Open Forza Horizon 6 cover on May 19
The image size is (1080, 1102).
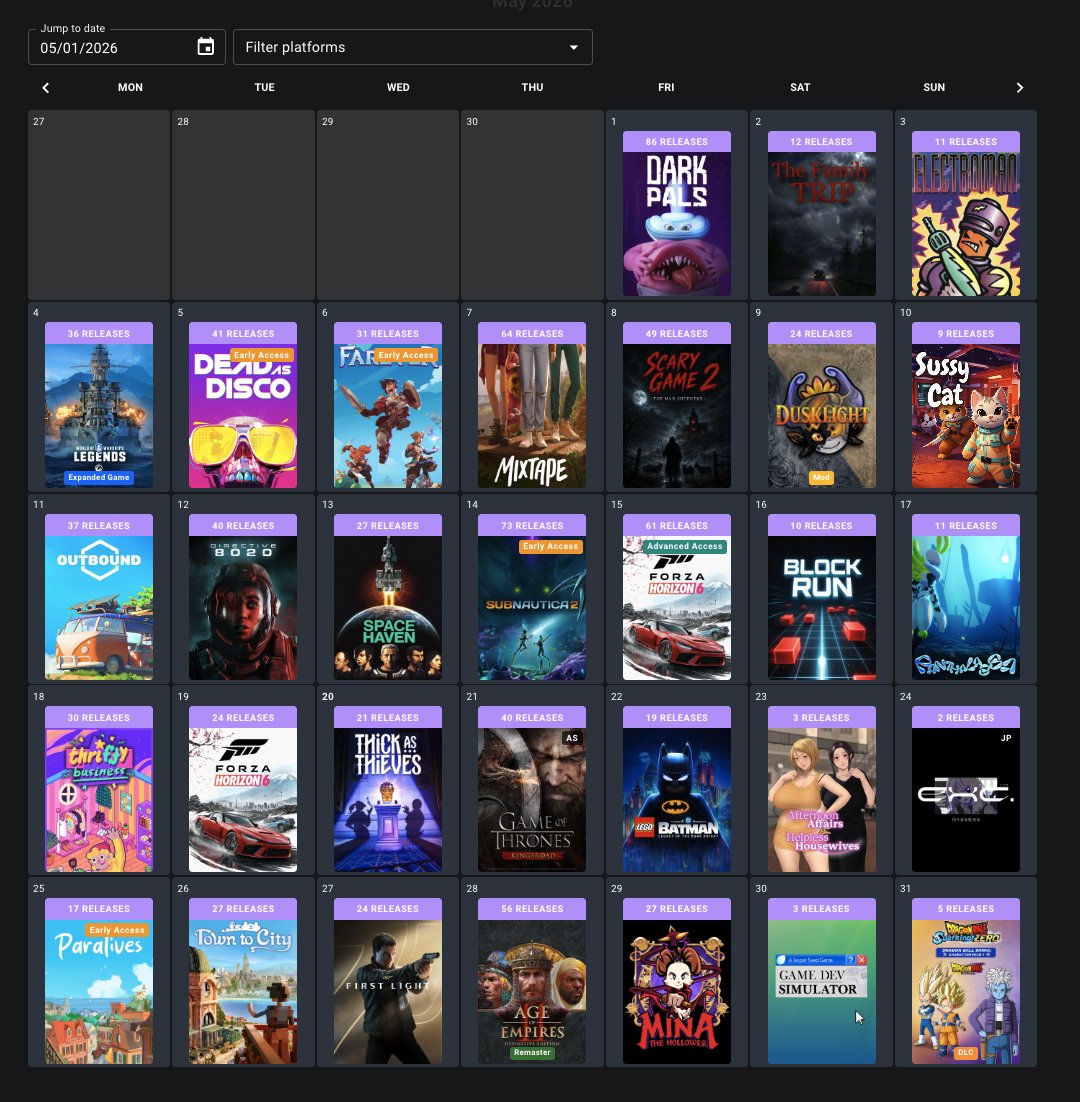coord(243,800)
